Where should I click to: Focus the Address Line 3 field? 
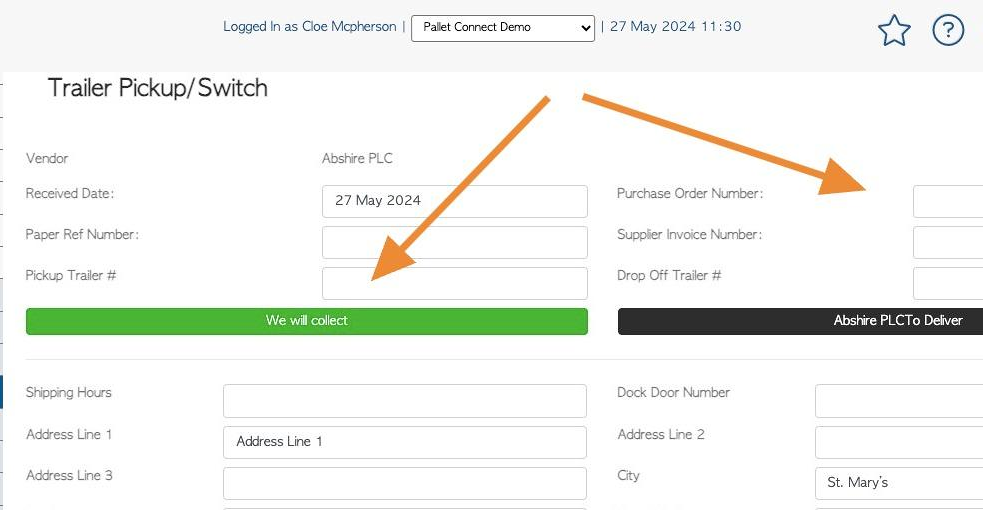405,483
